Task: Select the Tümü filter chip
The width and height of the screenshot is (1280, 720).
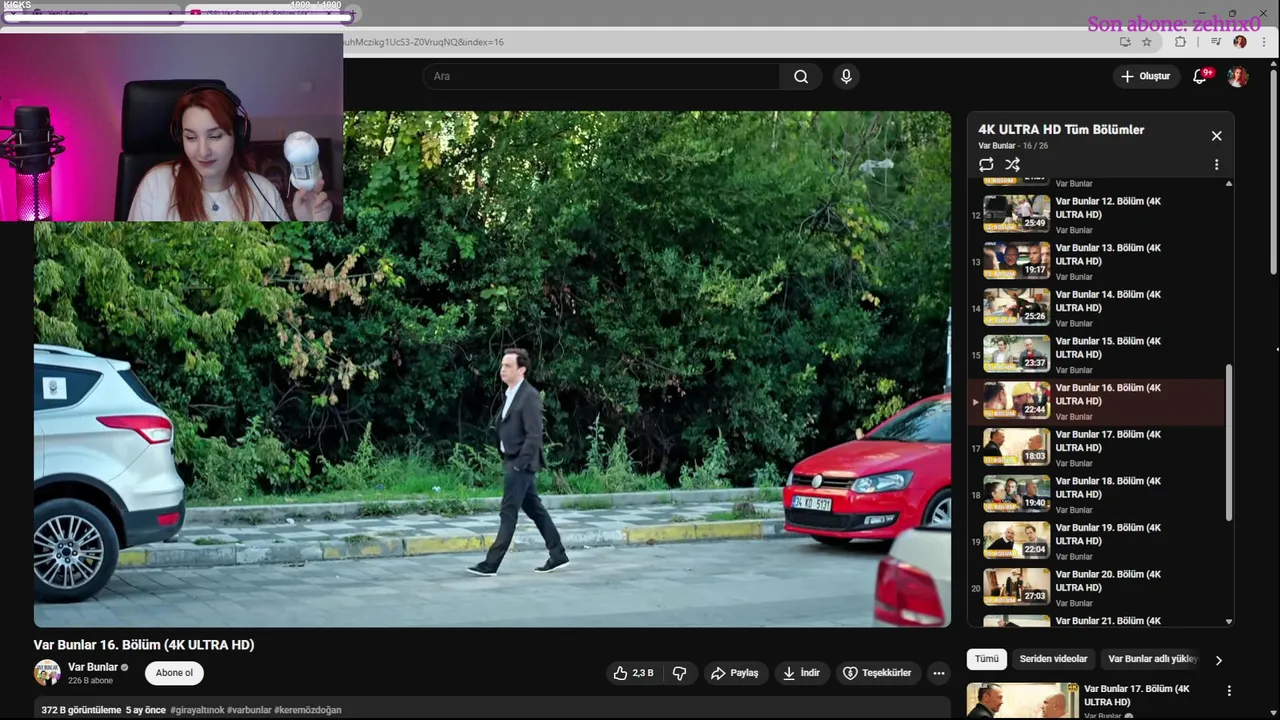Action: tap(987, 659)
